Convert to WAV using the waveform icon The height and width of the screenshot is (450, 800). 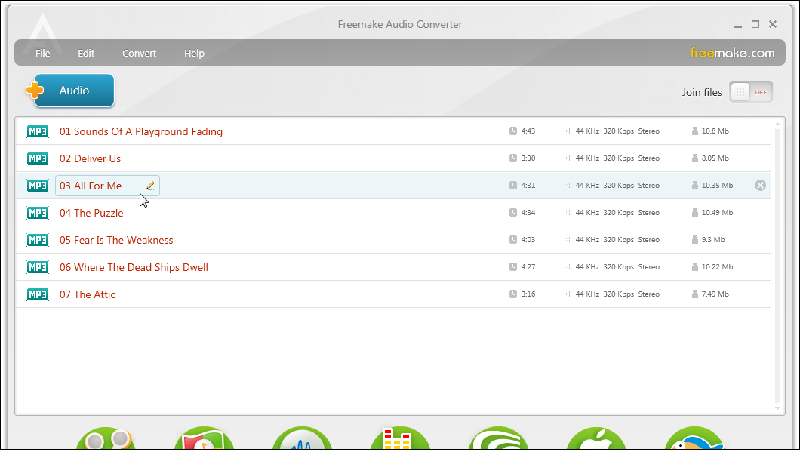tap(302, 439)
